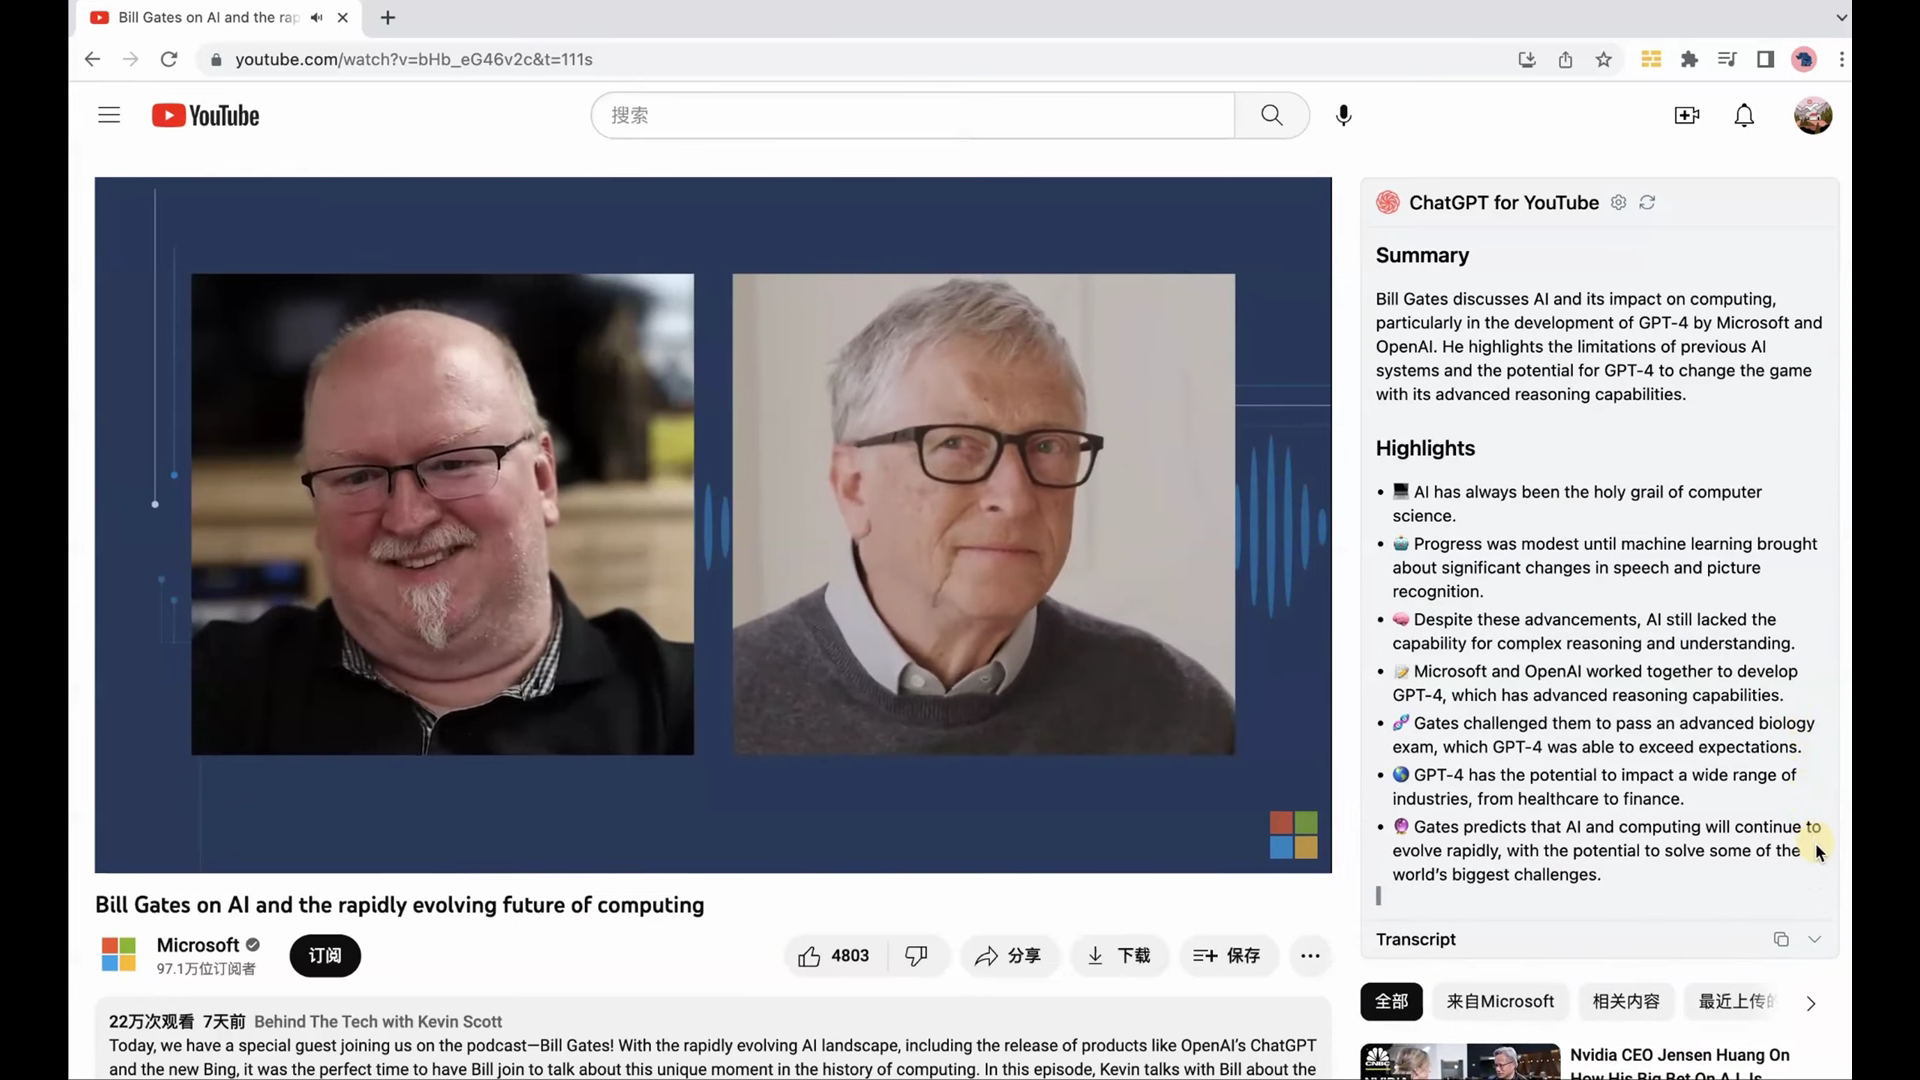Mute the playing tab's audio icon
This screenshot has height=1080, width=1920.
tap(317, 17)
